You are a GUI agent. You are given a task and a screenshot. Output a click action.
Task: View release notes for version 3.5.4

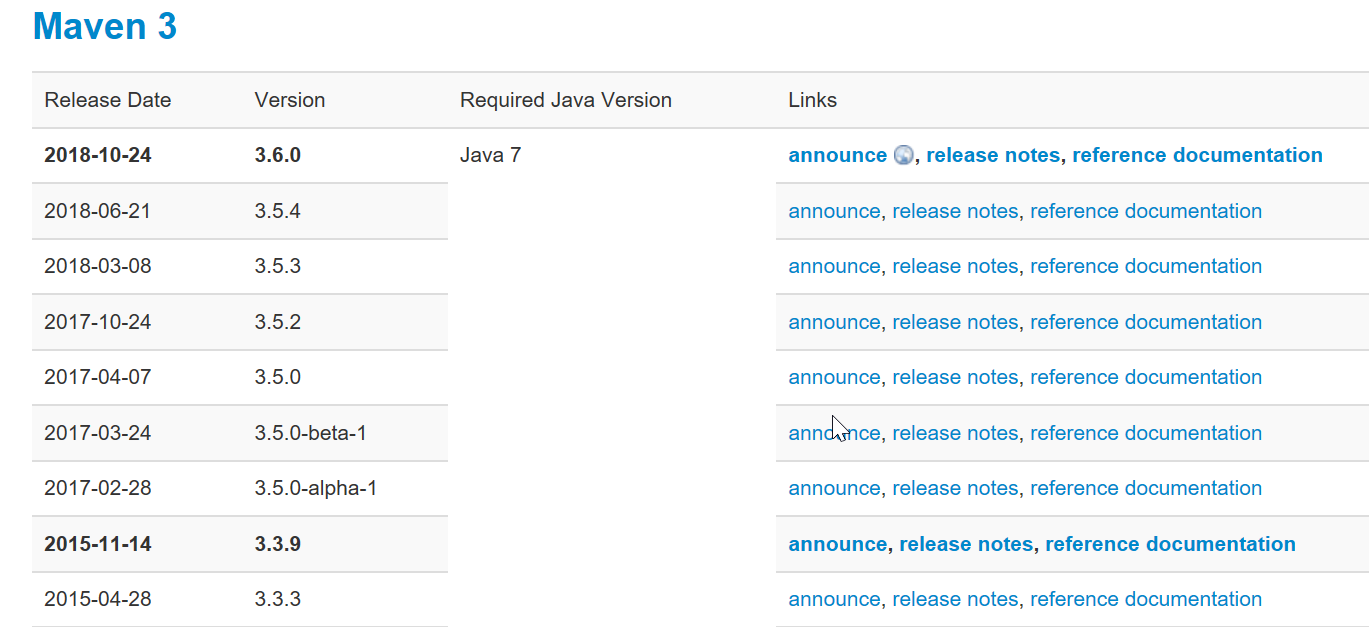point(954,211)
